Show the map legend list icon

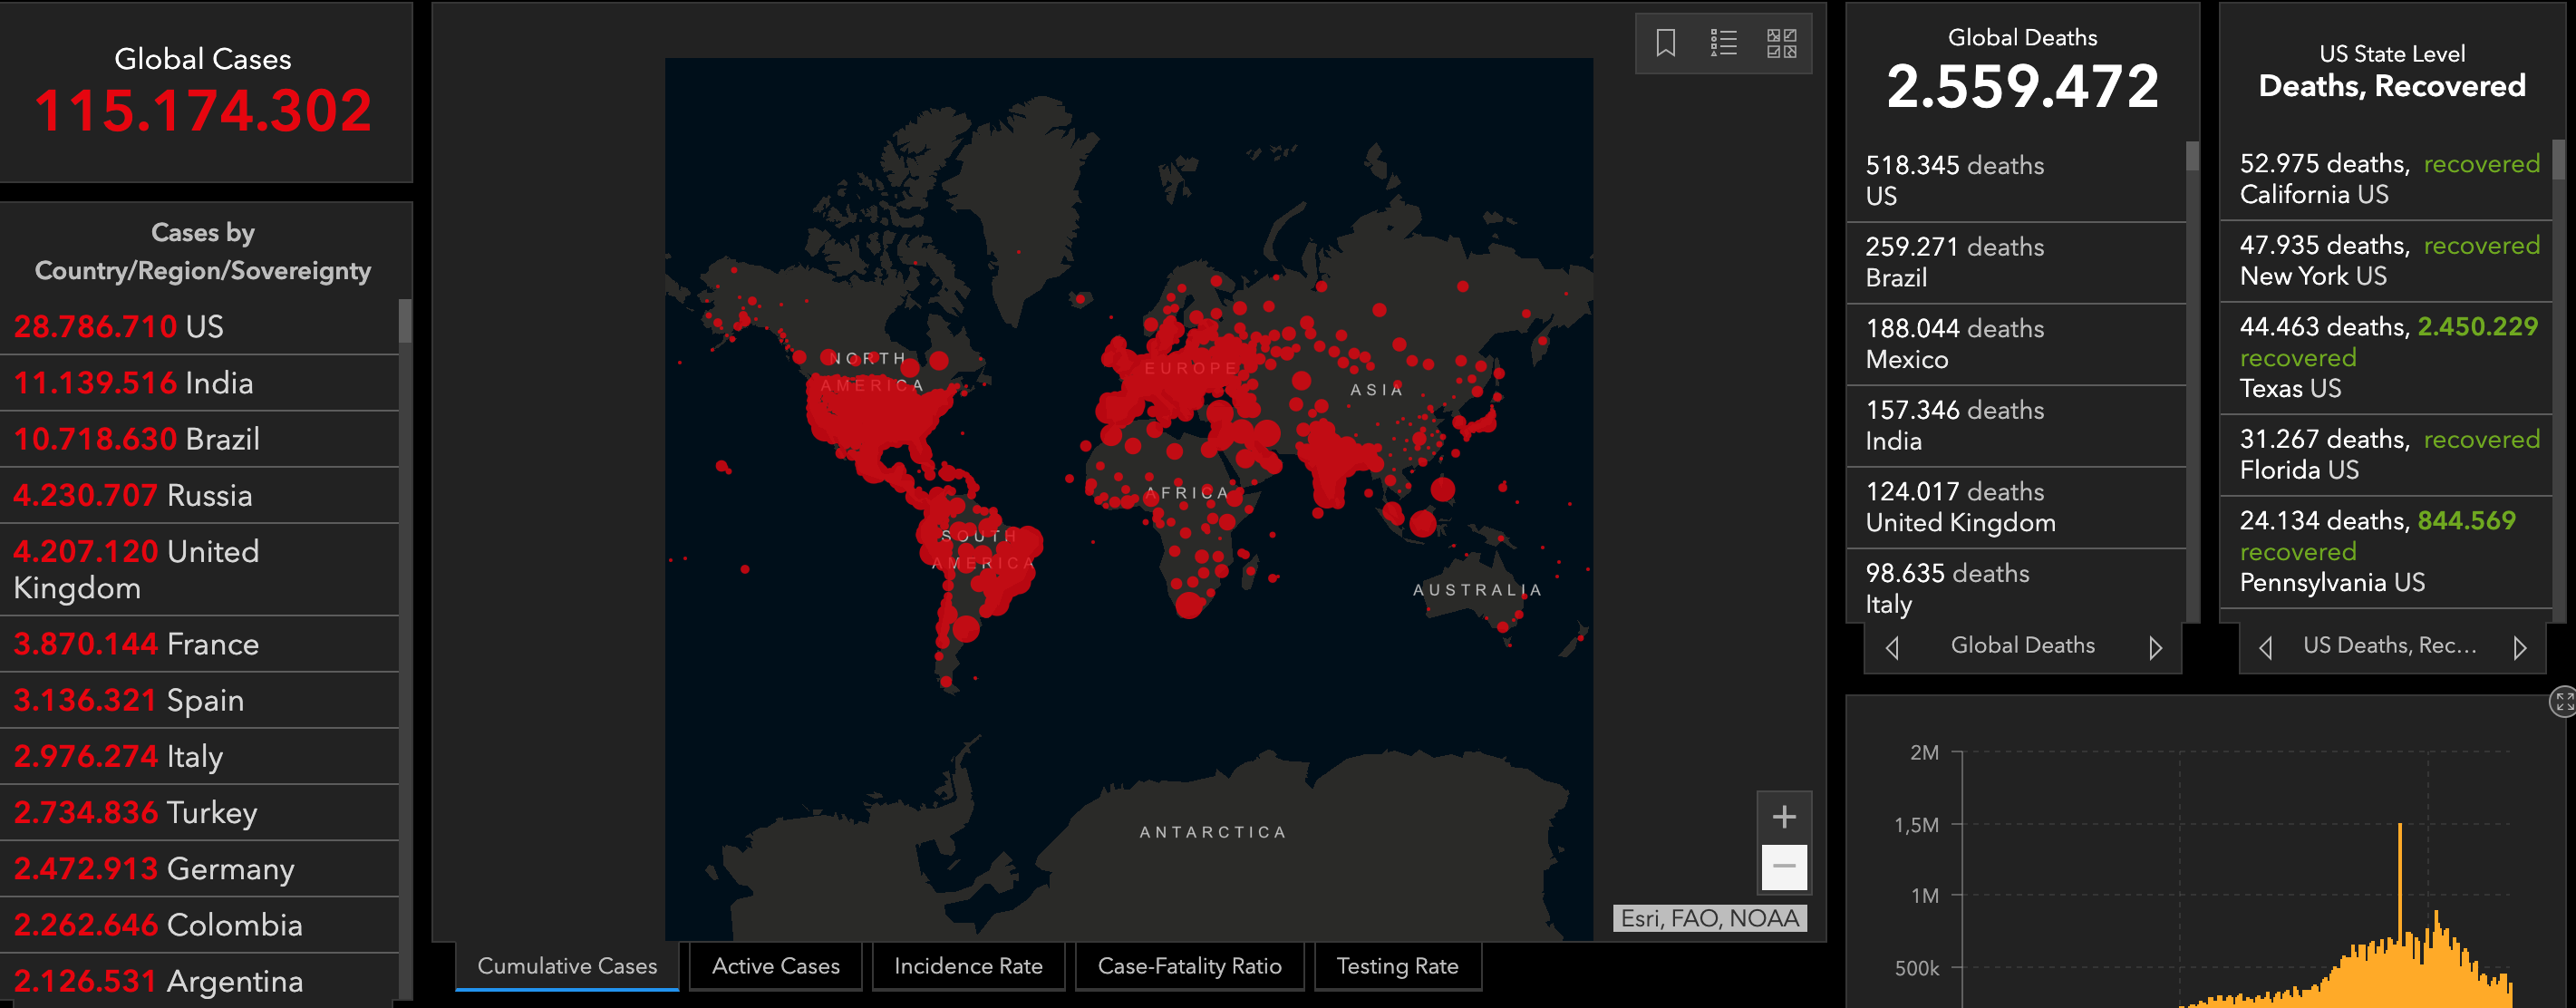[1723, 43]
